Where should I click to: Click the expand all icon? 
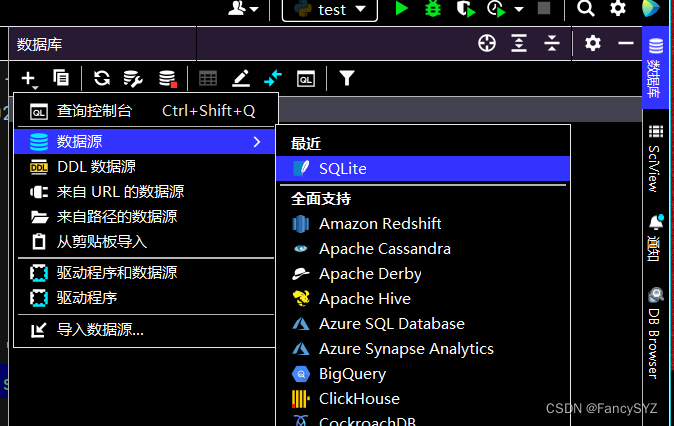[x=519, y=43]
